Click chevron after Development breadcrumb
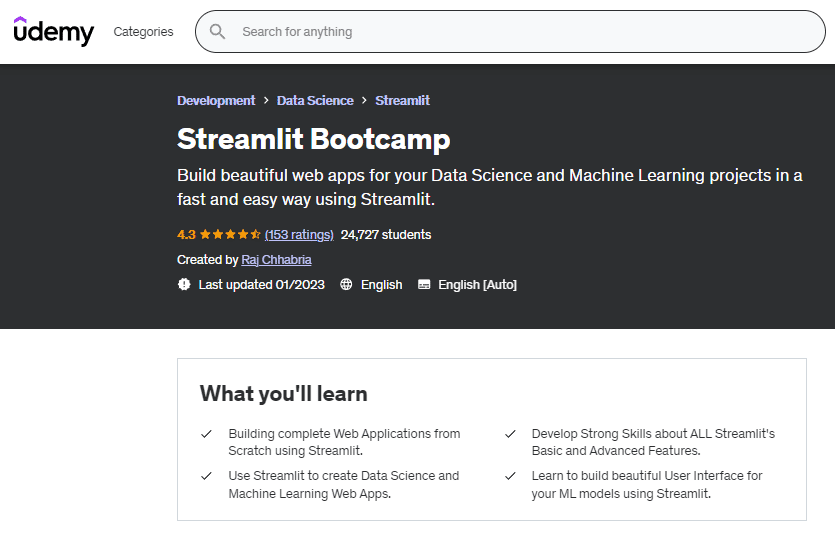The width and height of the screenshot is (835, 548). pyautogui.click(x=266, y=101)
